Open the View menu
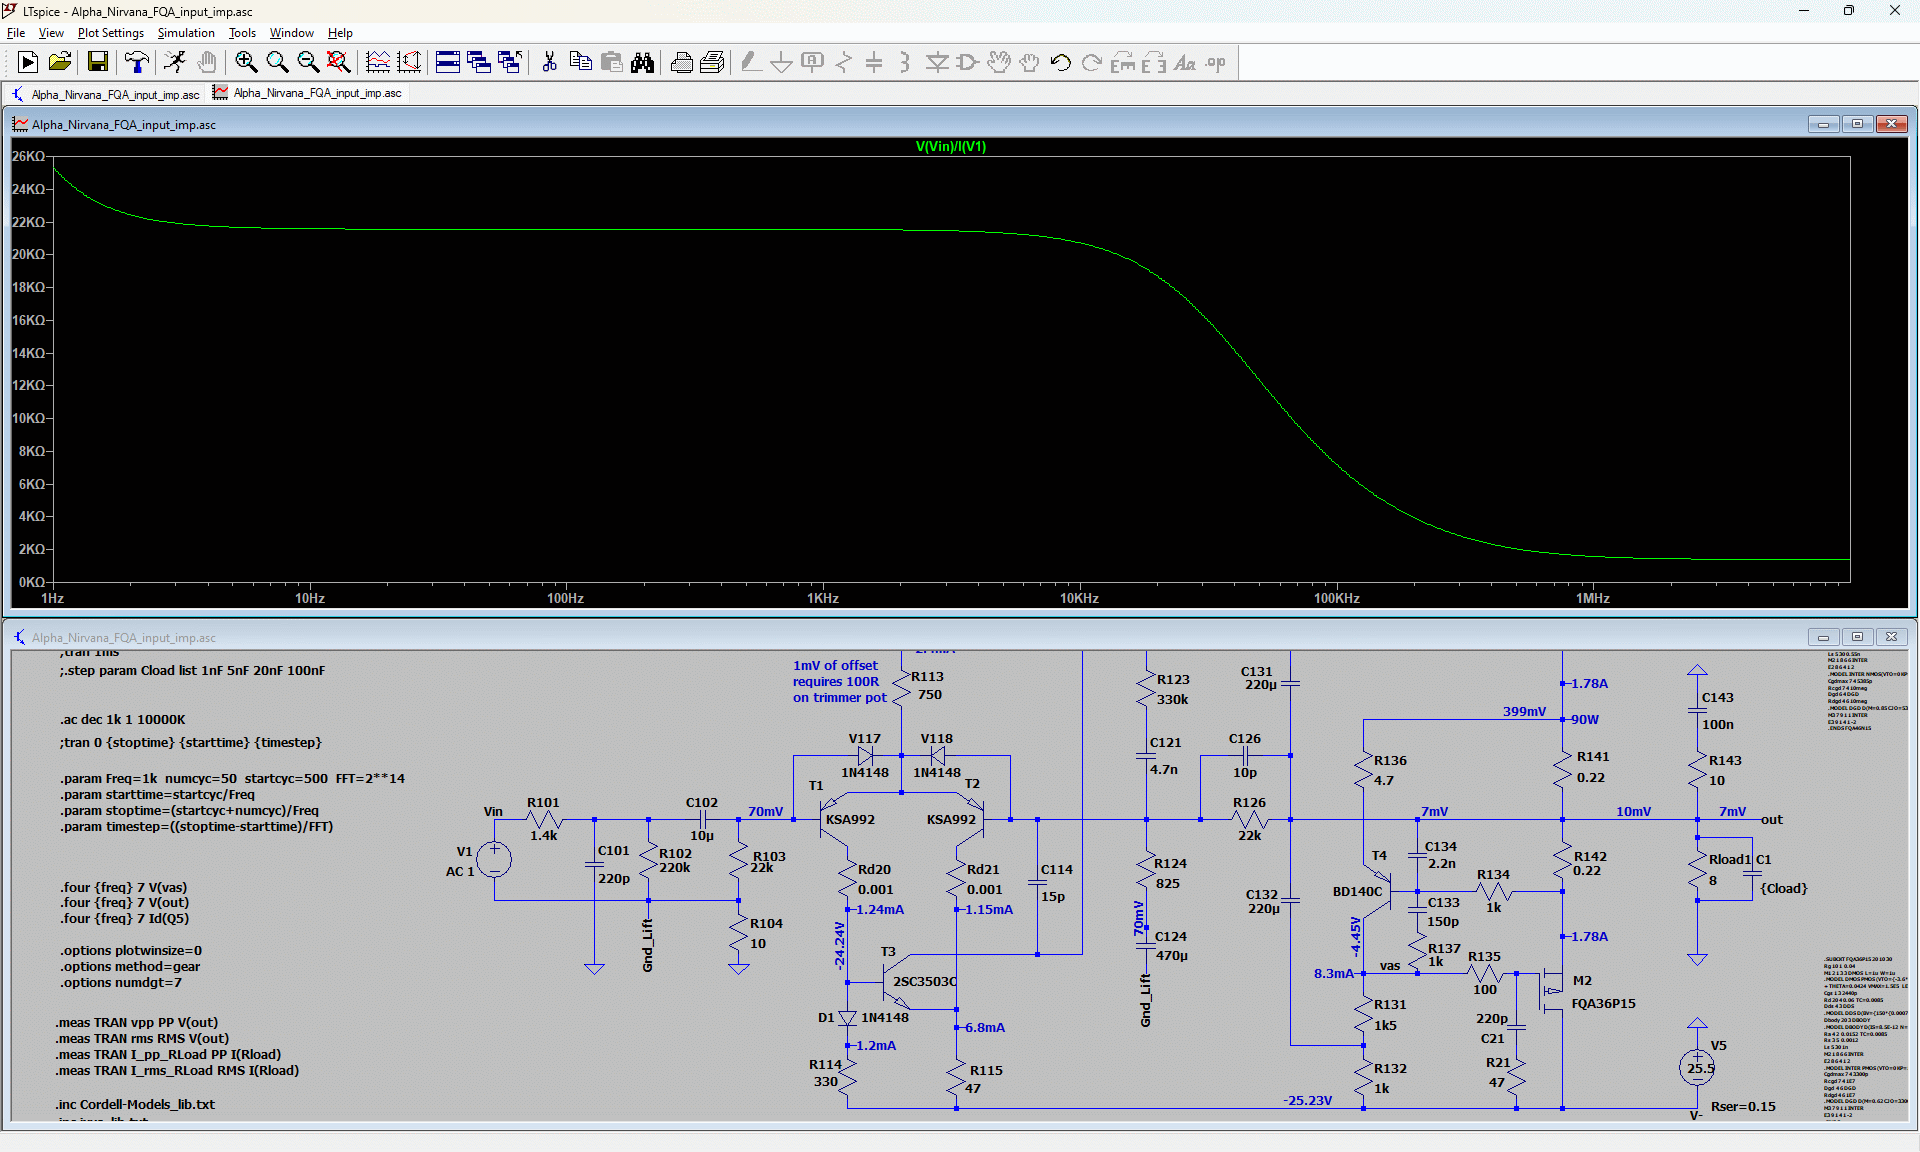This screenshot has height=1152, width=1920. [51, 33]
